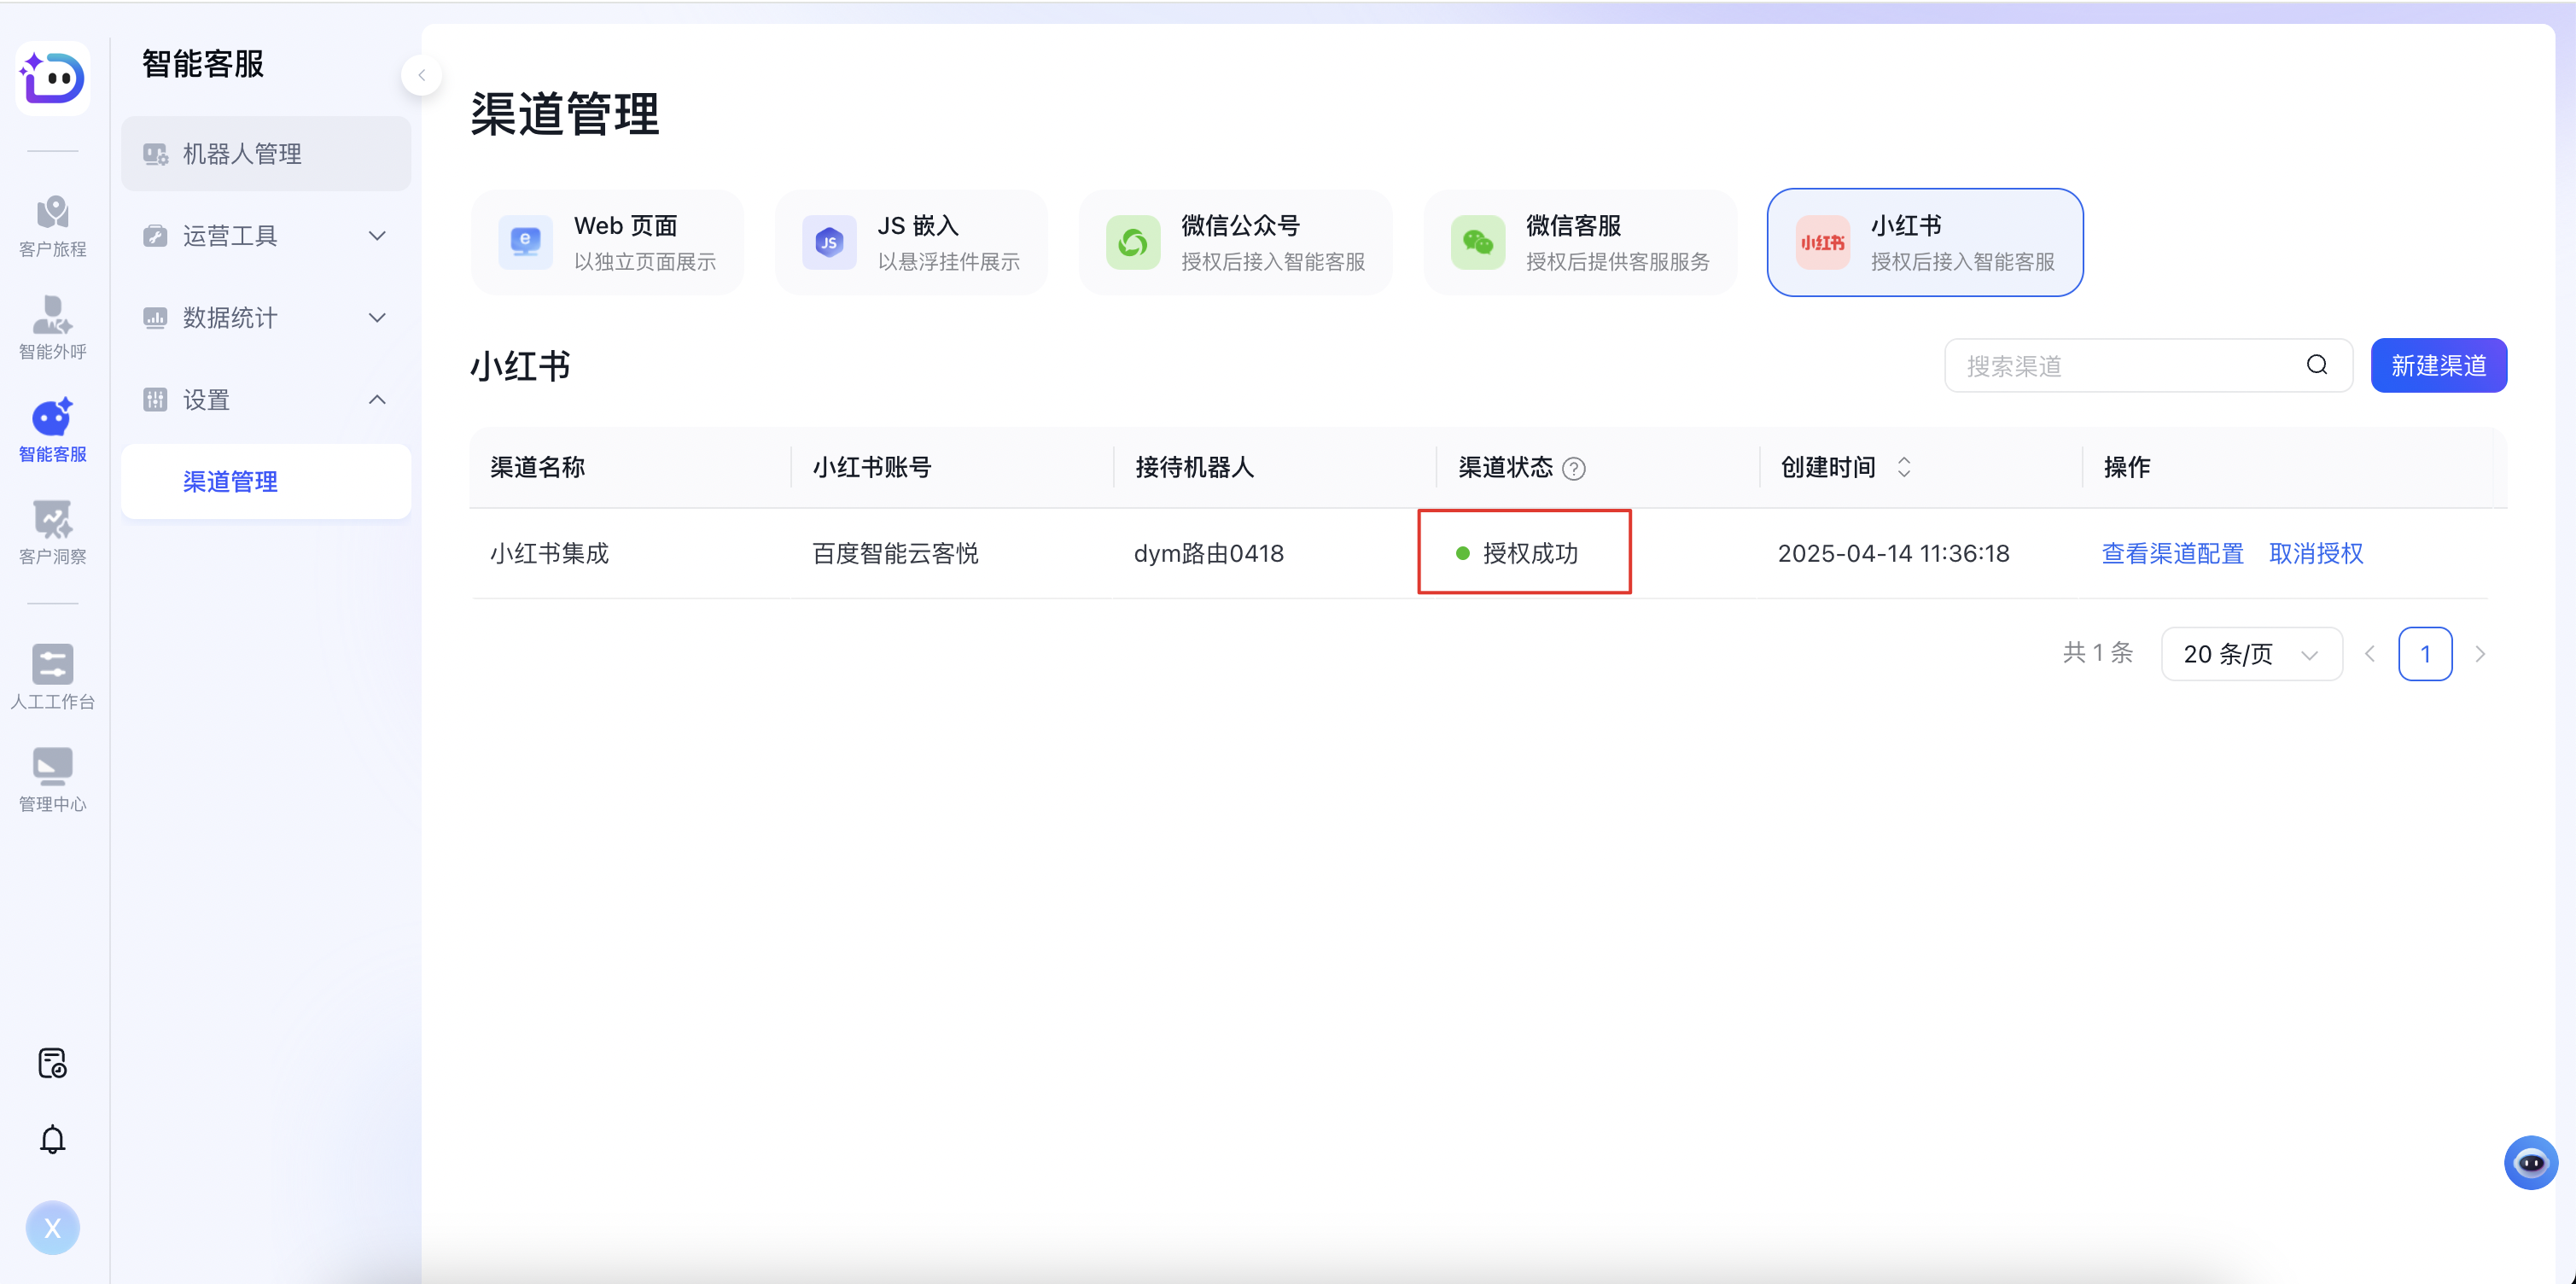The image size is (2576, 1284).
Task: Open 查看渠道配置 for 小红书集成
Action: [2171, 553]
